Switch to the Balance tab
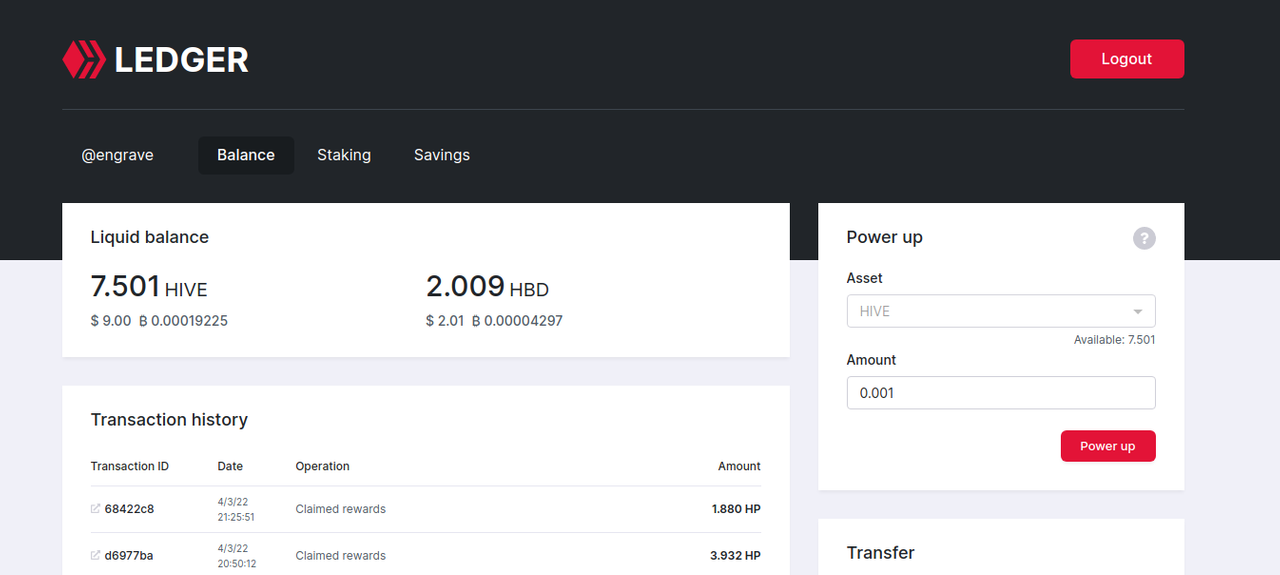 pyautogui.click(x=246, y=155)
